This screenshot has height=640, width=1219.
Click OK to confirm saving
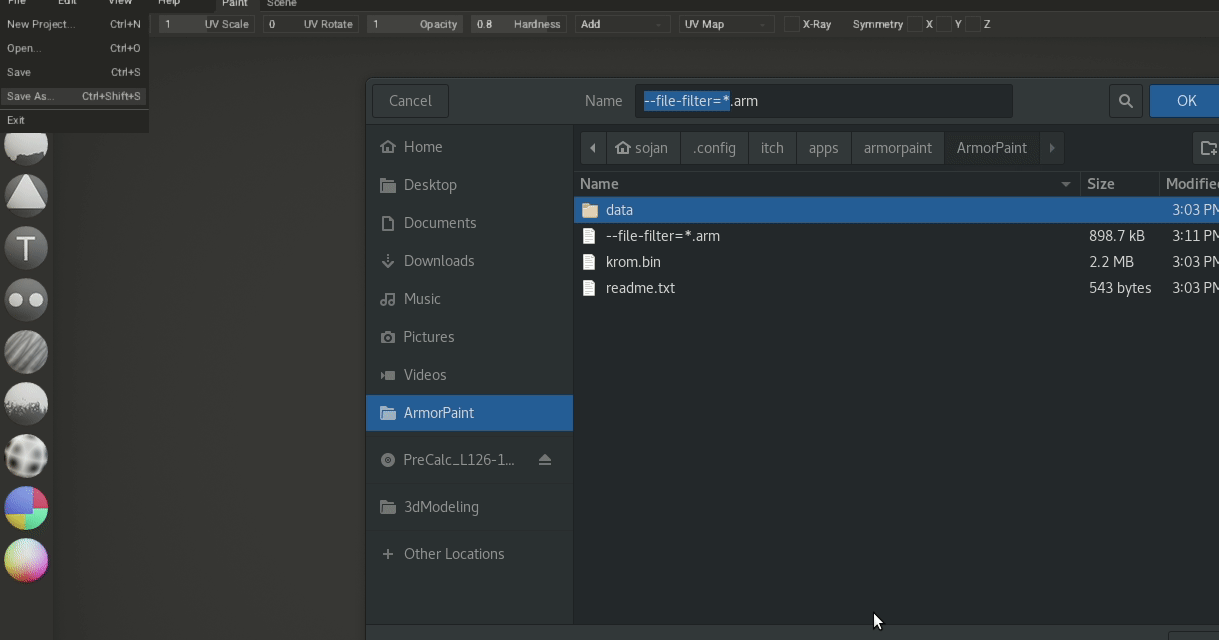(x=1185, y=101)
